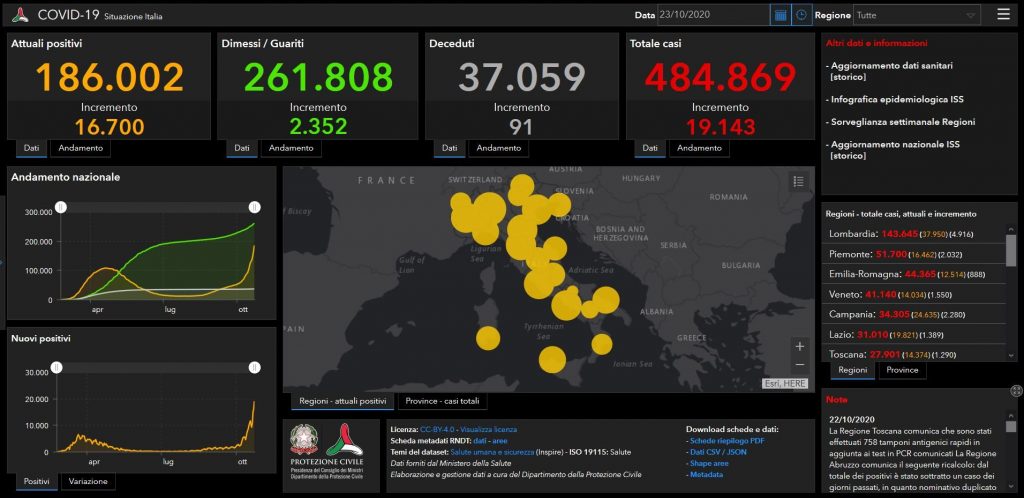This screenshot has height=498, width=1024.
Task: Click the clock time icon
Action: (802, 15)
